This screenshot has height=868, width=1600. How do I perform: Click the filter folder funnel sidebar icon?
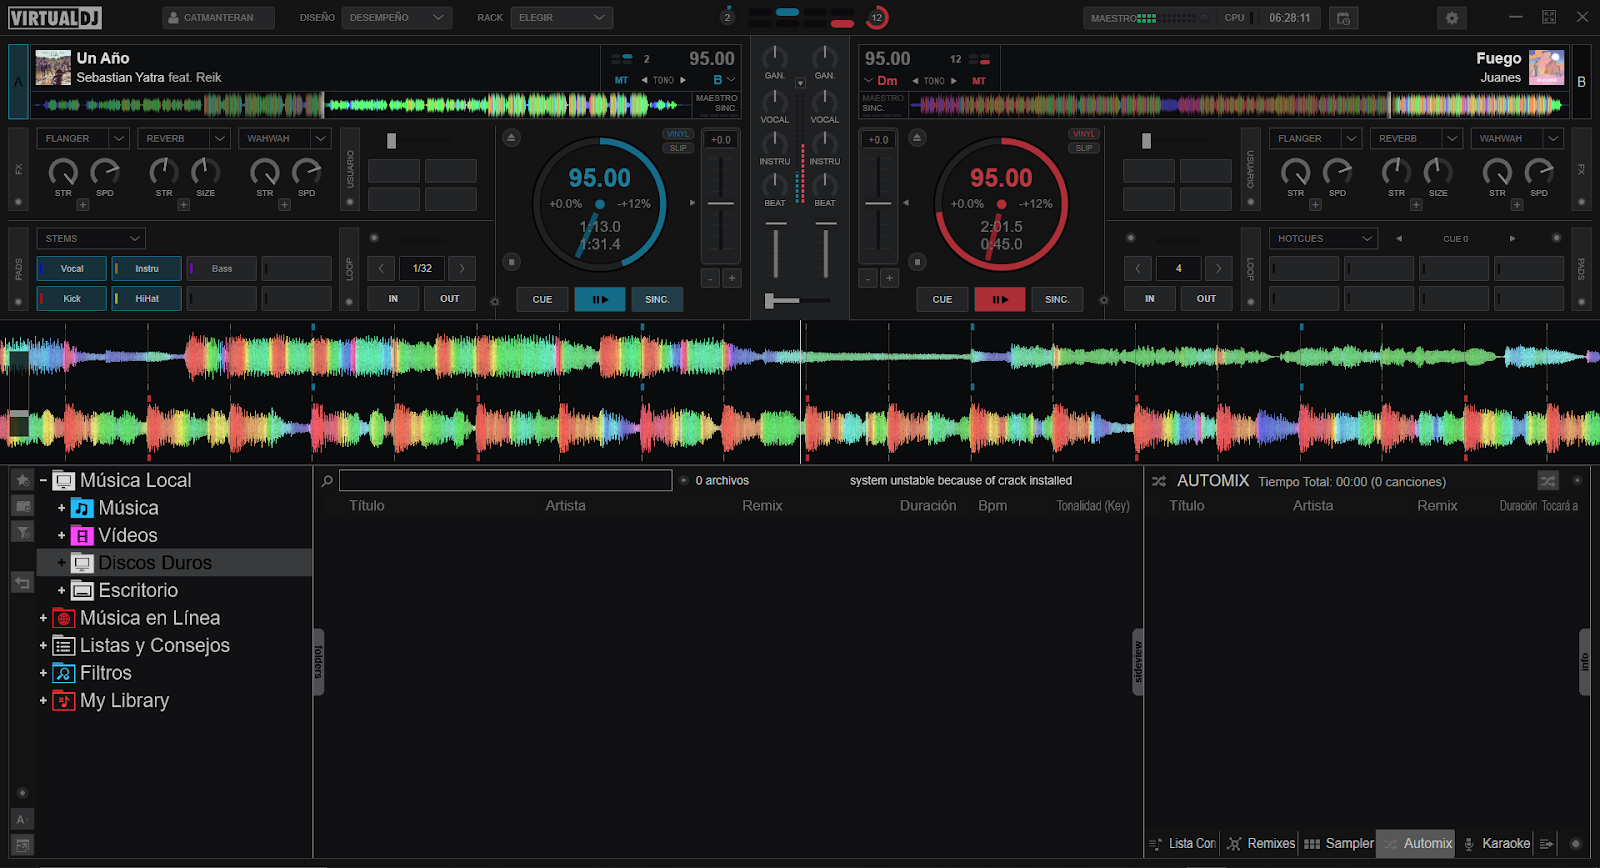point(22,532)
